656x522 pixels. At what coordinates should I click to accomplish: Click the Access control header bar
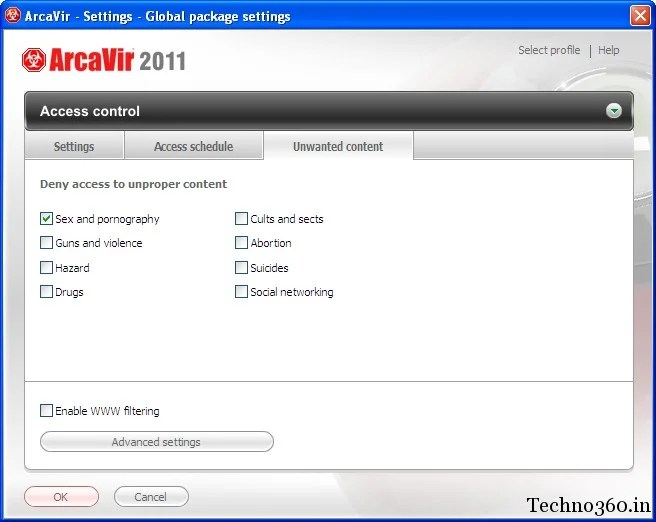(329, 111)
